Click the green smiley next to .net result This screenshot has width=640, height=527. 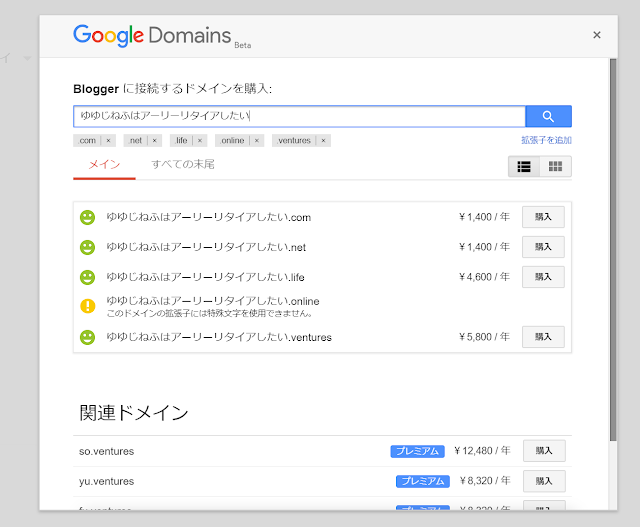(x=87, y=247)
